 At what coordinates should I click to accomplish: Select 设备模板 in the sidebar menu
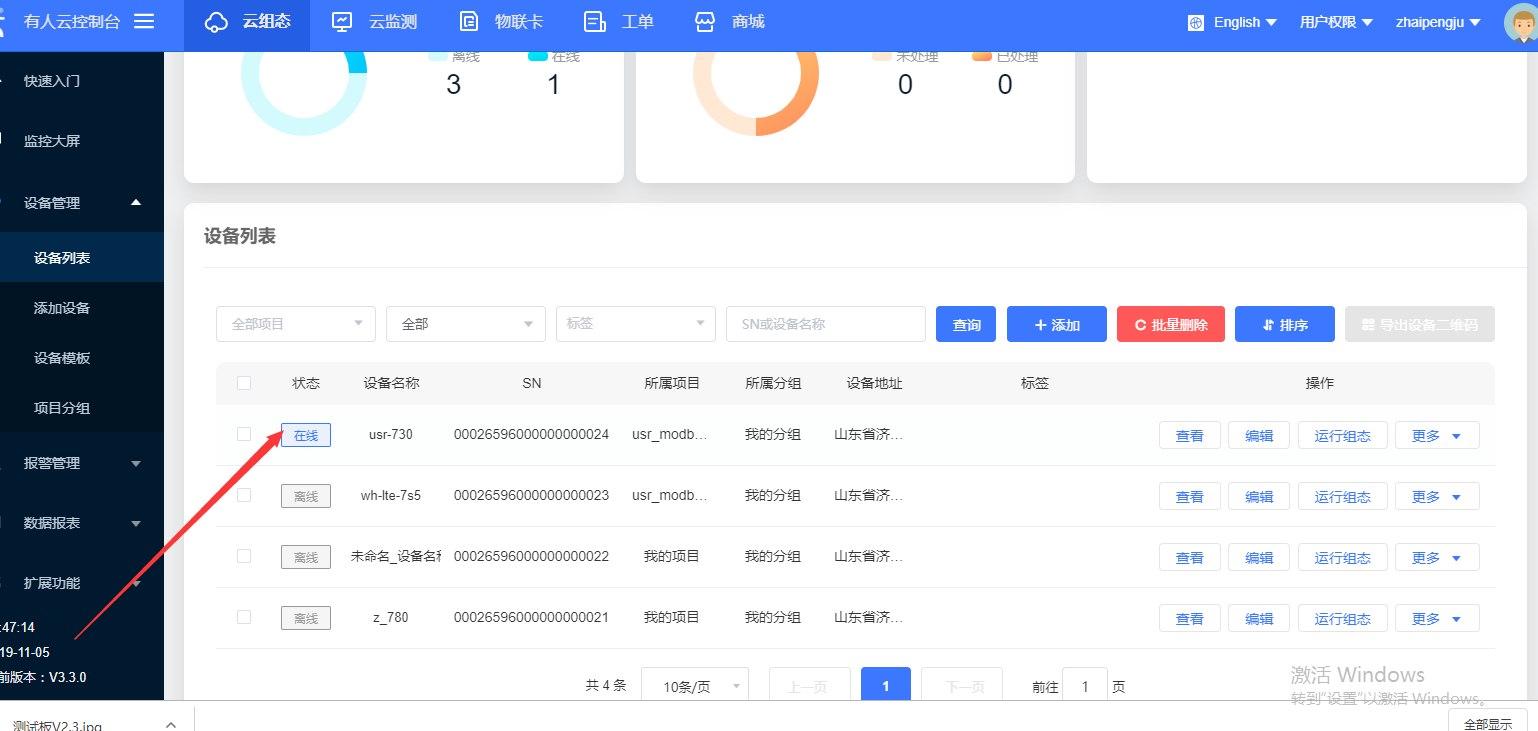[x=62, y=358]
